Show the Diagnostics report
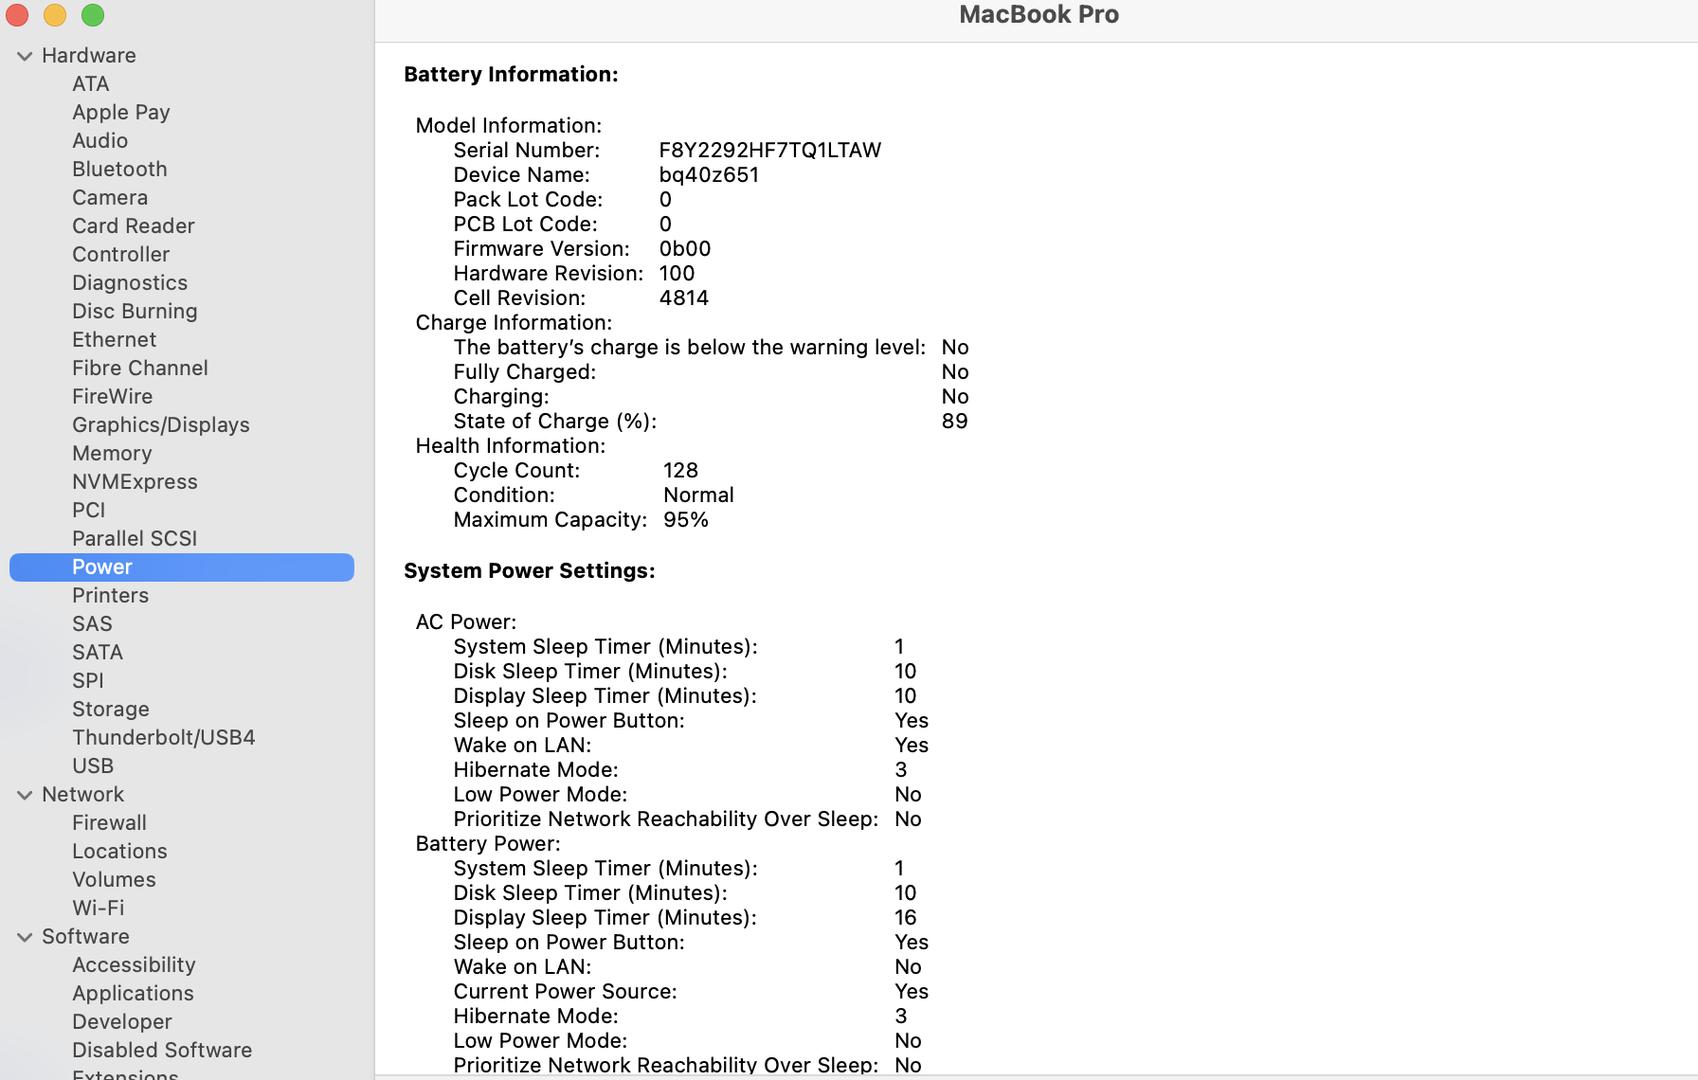The width and height of the screenshot is (1698, 1080). pyautogui.click(x=130, y=283)
